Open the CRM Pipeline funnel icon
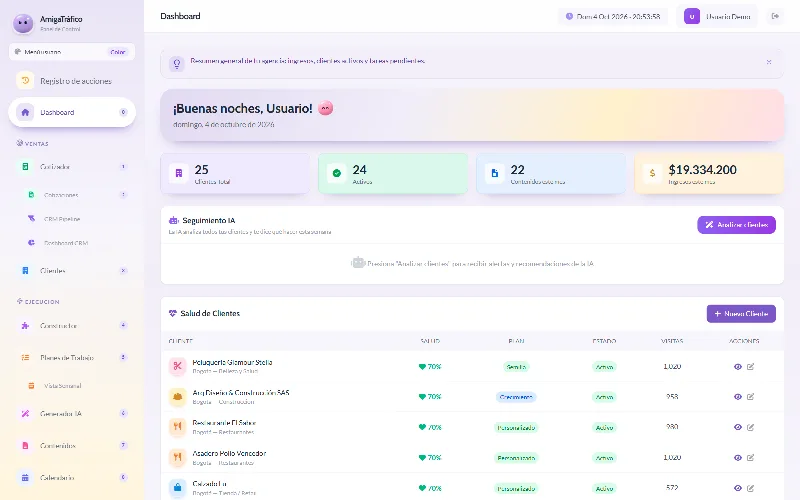Screen dimensions: 800x500 pyautogui.click(x=31, y=219)
